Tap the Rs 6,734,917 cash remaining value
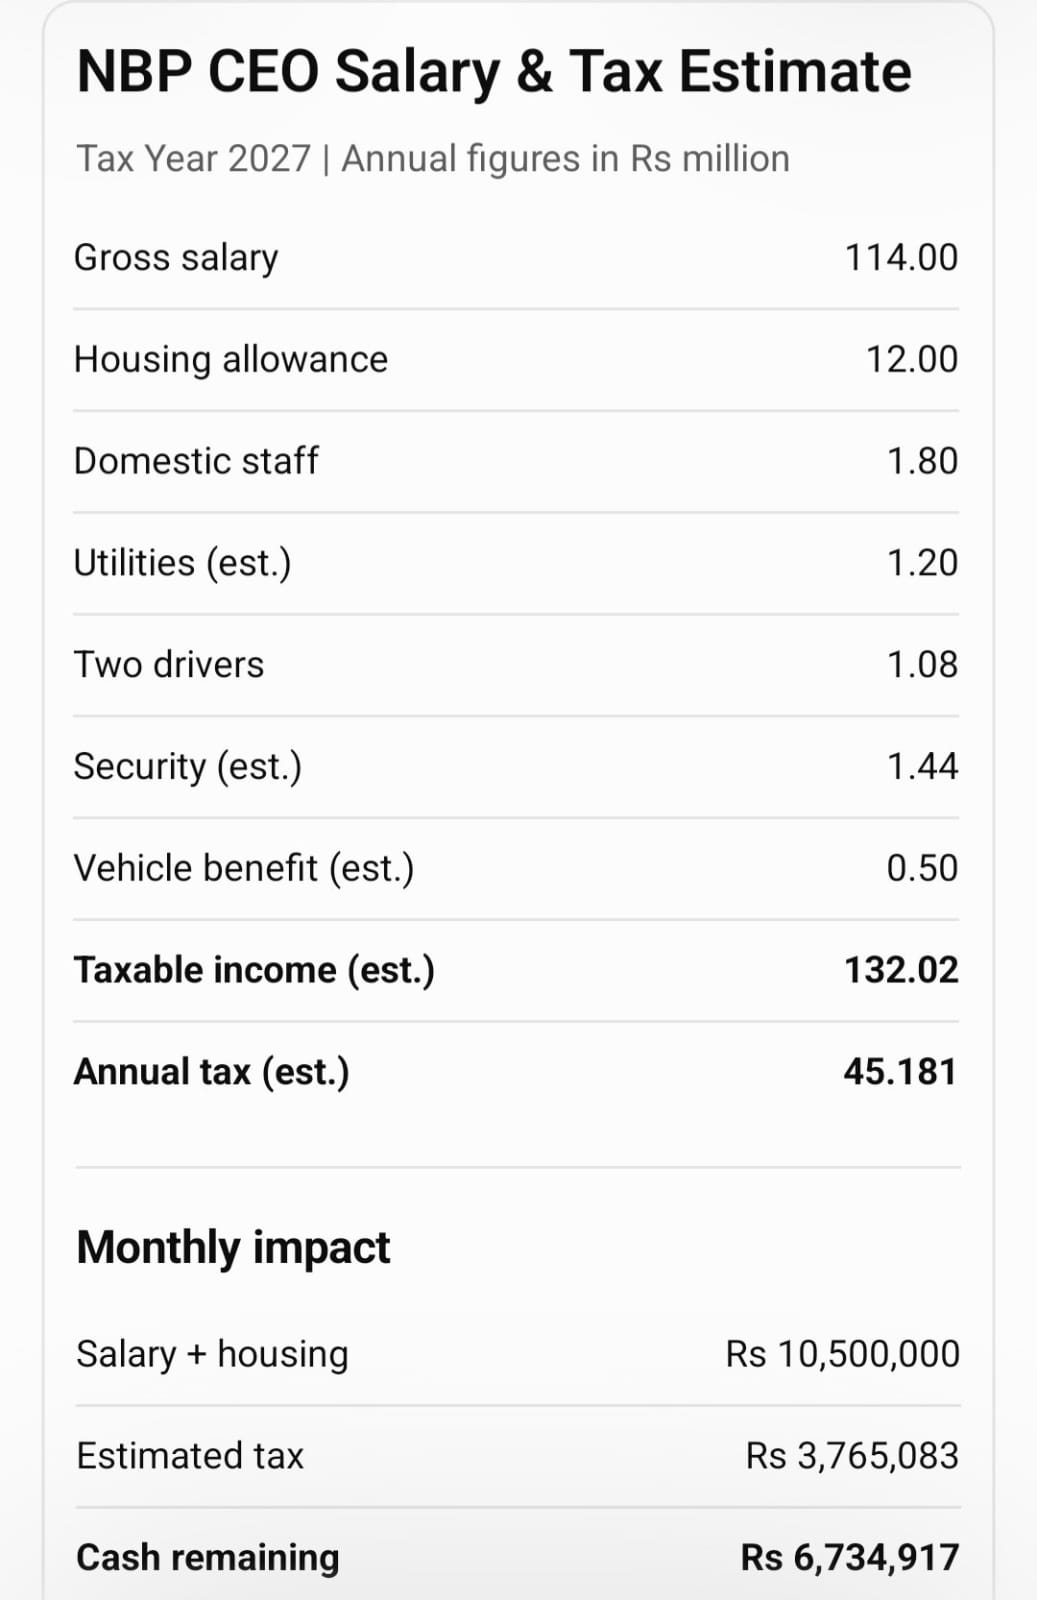 coord(850,1558)
